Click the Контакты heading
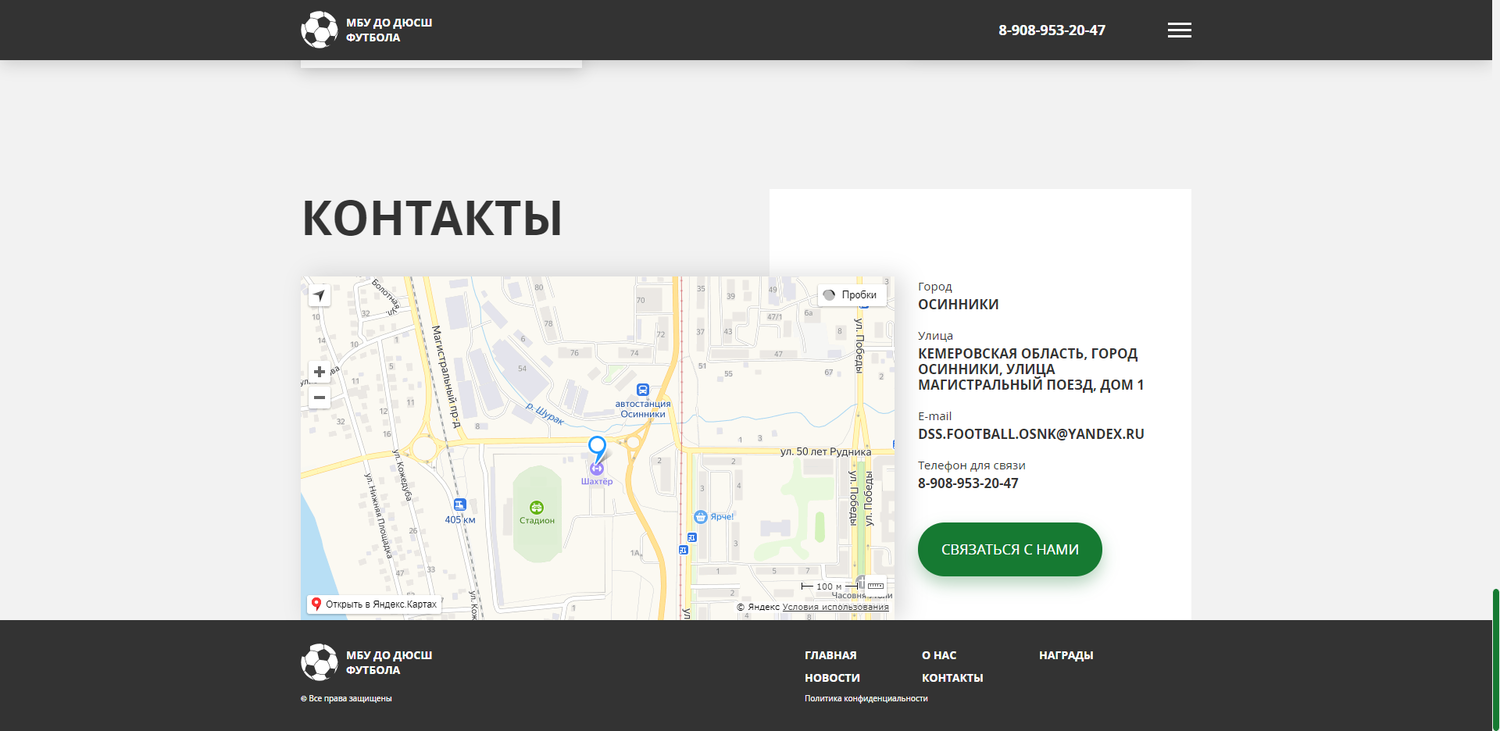 pos(432,218)
